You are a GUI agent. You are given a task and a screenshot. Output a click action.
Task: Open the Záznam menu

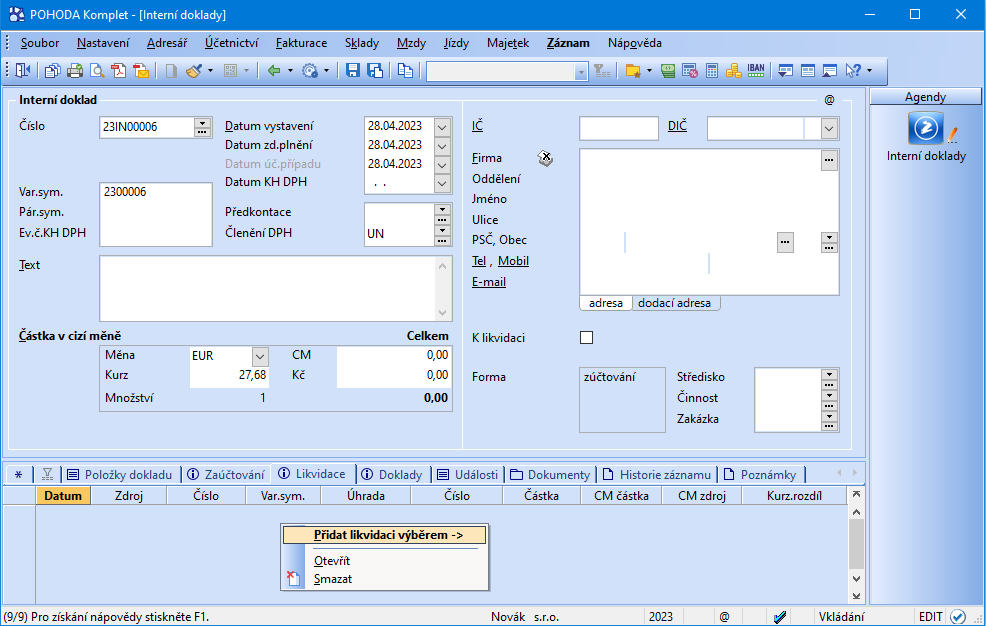pyautogui.click(x=568, y=43)
